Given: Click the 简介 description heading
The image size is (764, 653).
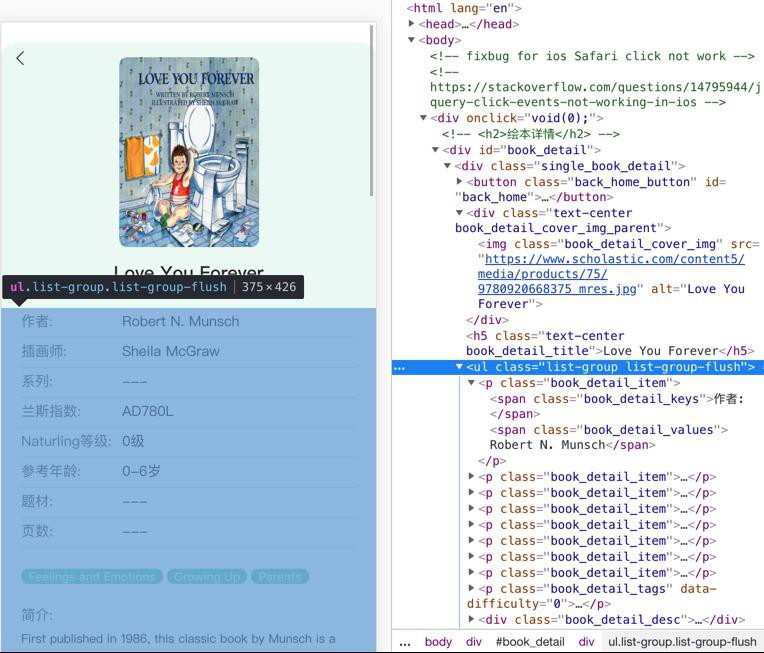Looking at the screenshot, I should (37, 615).
